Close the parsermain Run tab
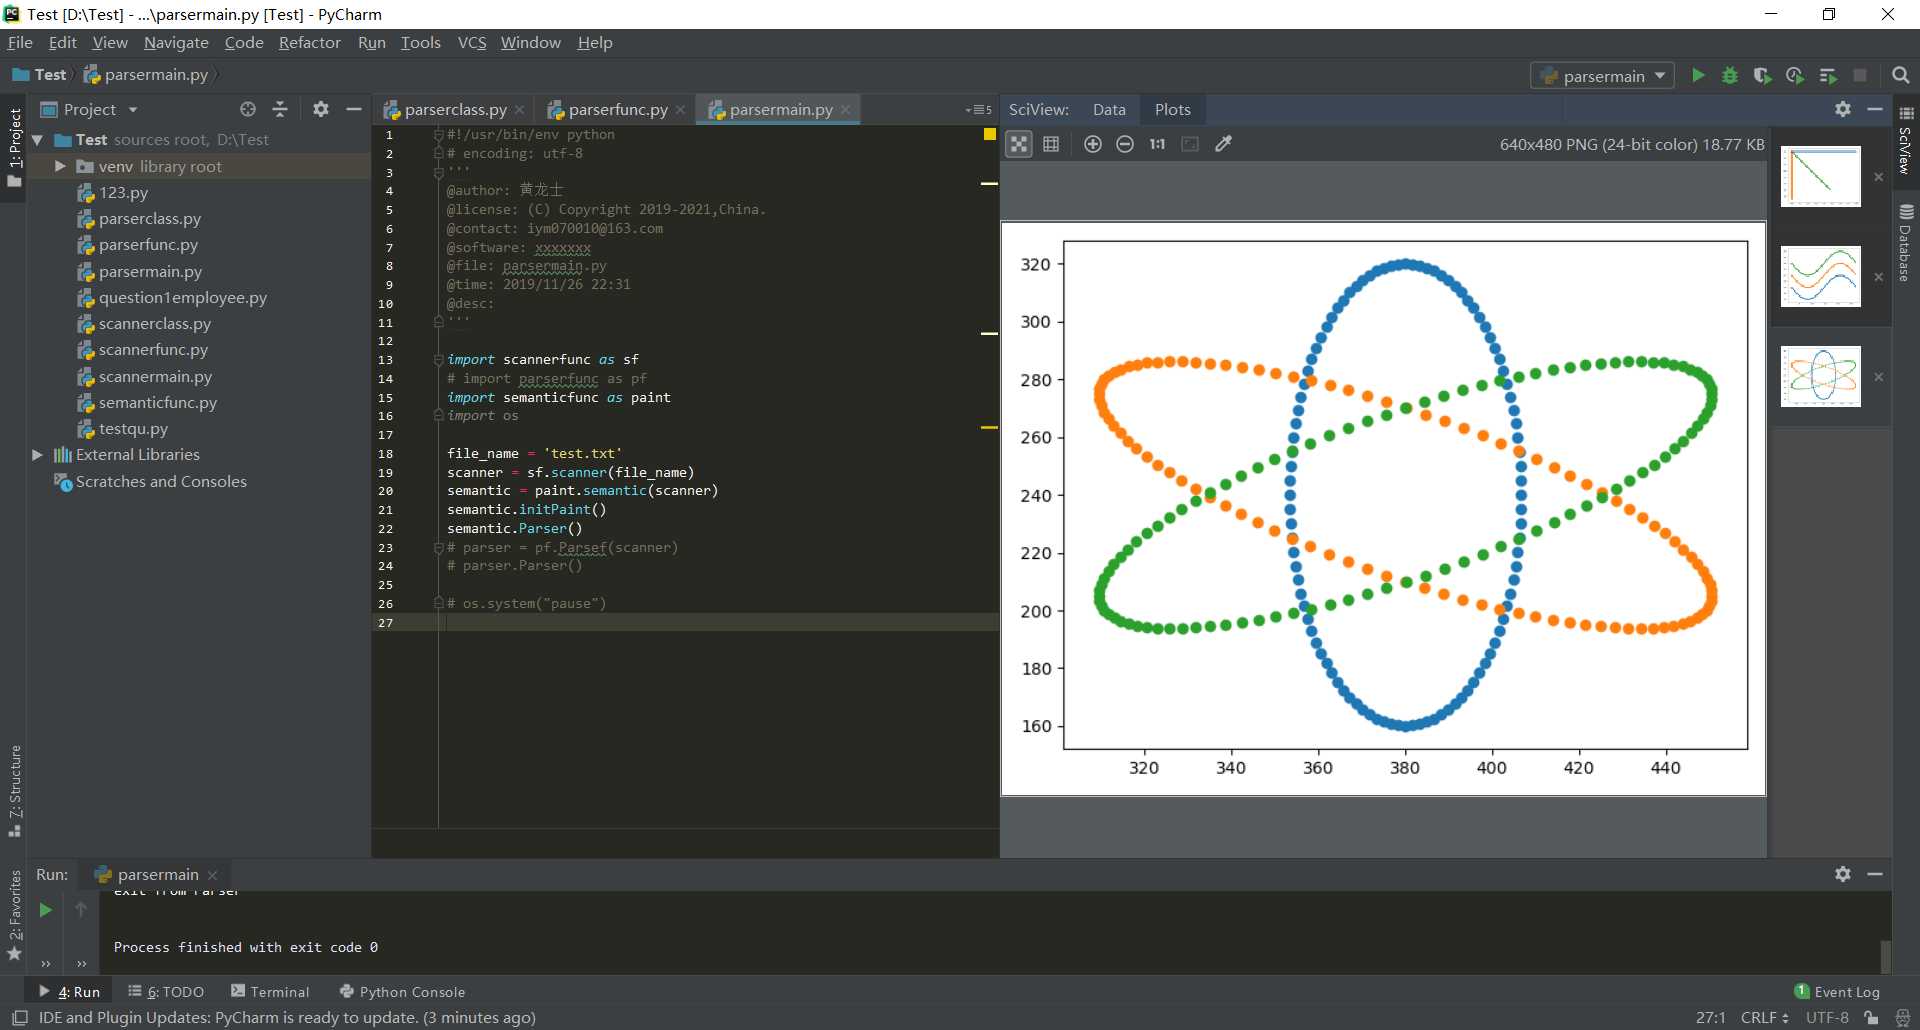This screenshot has width=1920, height=1030. click(x=212, y=875)
